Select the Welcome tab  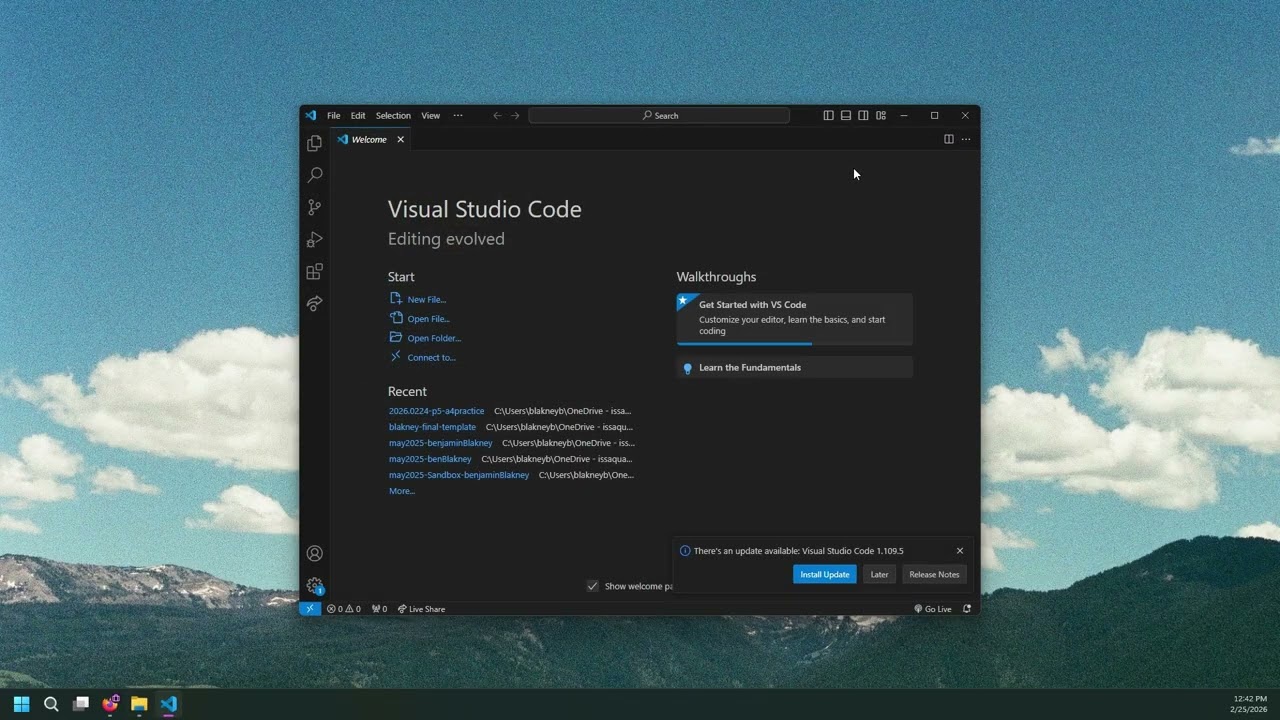[369, 139]
